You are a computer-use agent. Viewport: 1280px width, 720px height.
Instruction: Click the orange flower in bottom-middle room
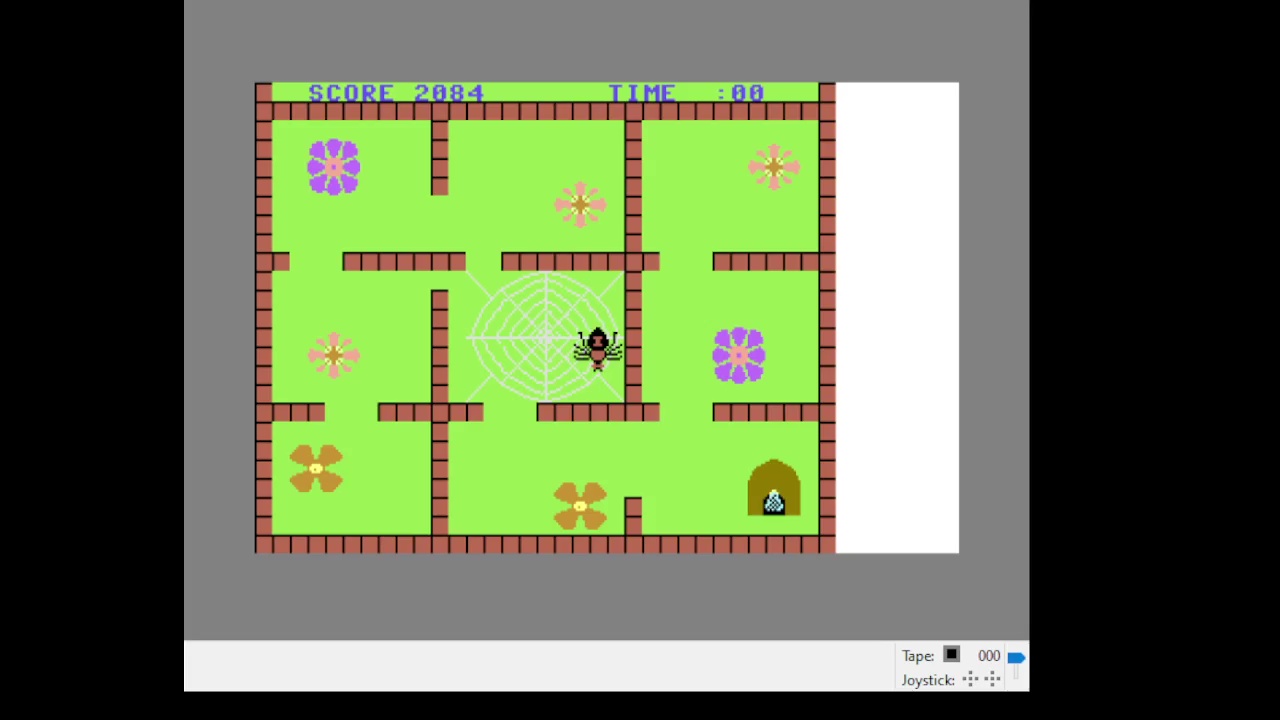[x=580, y=506]
